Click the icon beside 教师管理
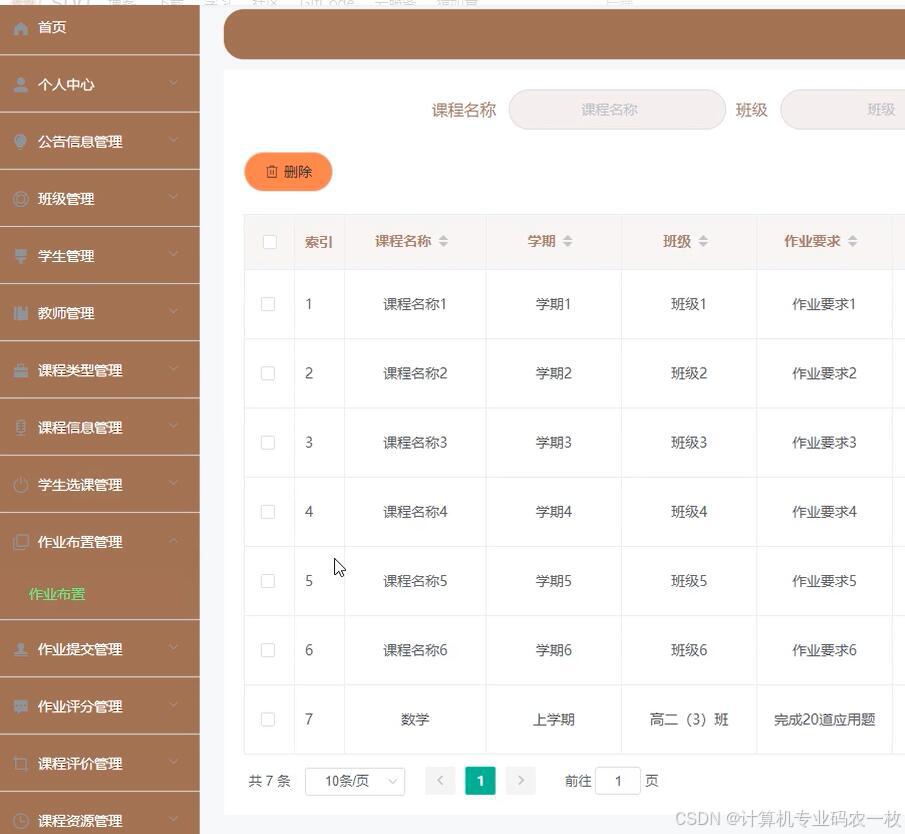This screenshot has width=905, height=834. (21, 313)
